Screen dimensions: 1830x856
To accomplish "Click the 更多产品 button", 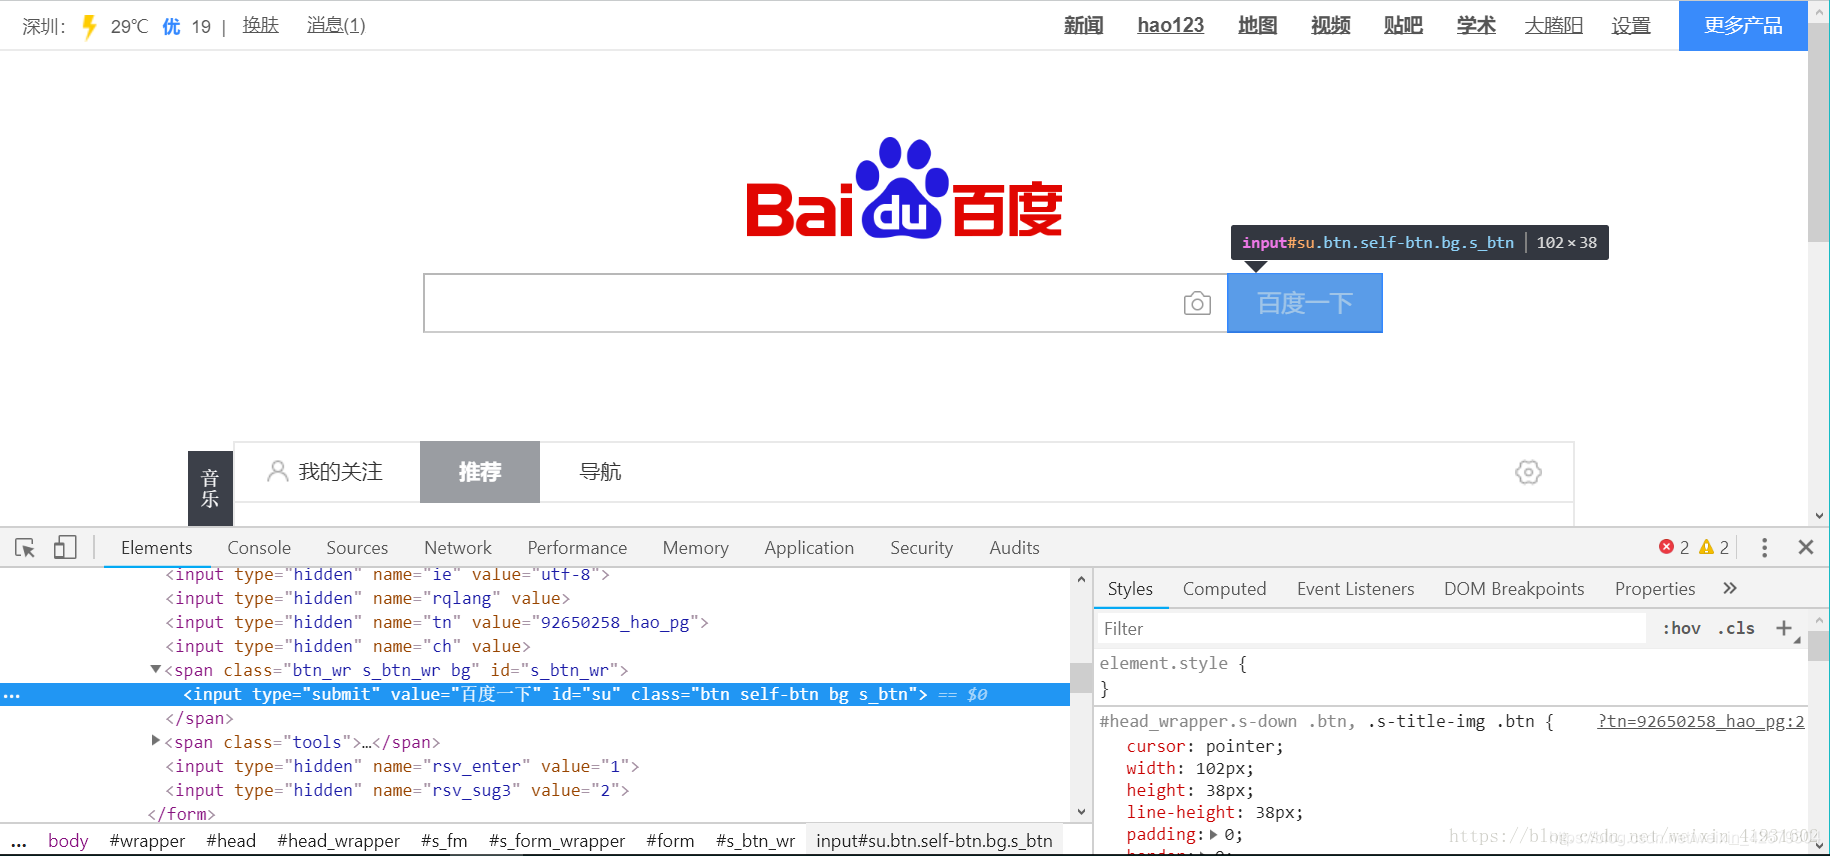I will [1743, 26].
